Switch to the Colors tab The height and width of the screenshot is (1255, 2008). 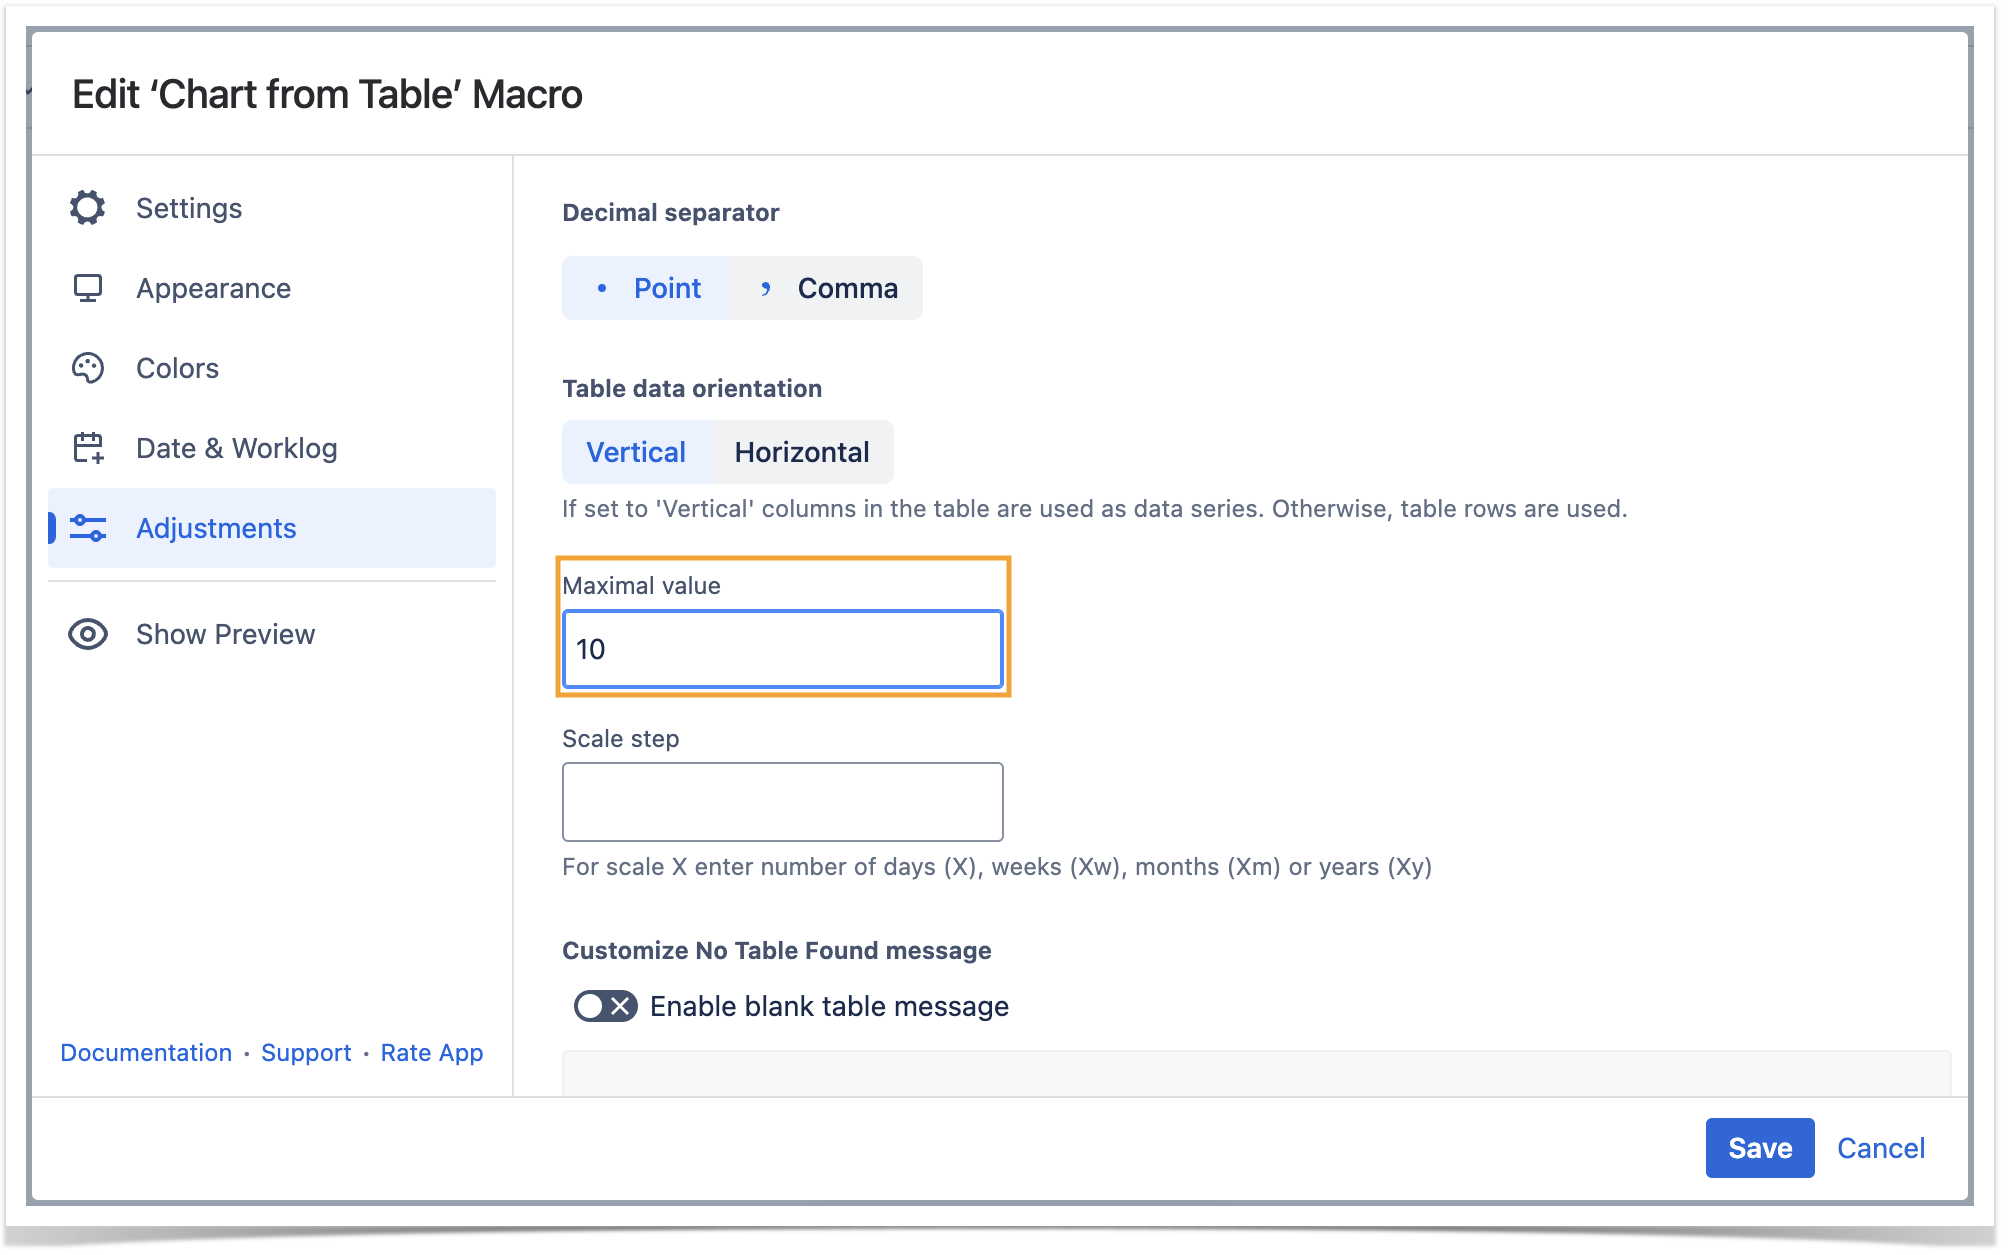(177, 368)
